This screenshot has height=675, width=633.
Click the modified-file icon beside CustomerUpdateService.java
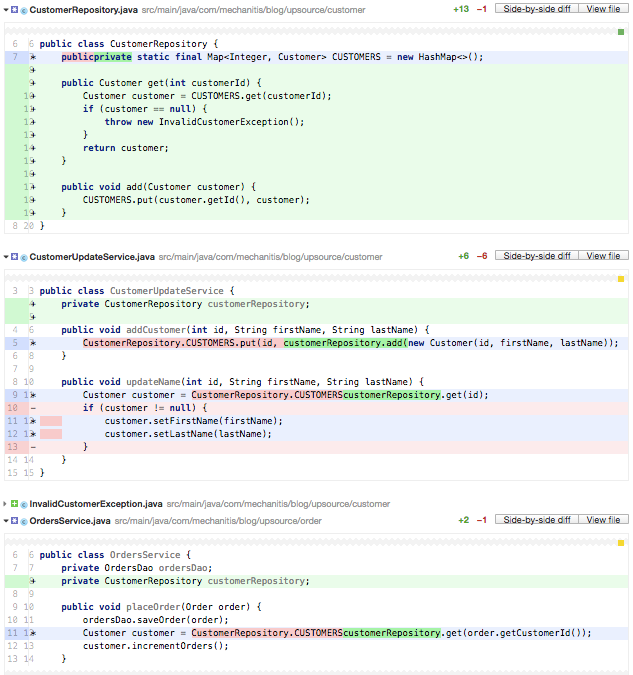[x=15, y=256]
